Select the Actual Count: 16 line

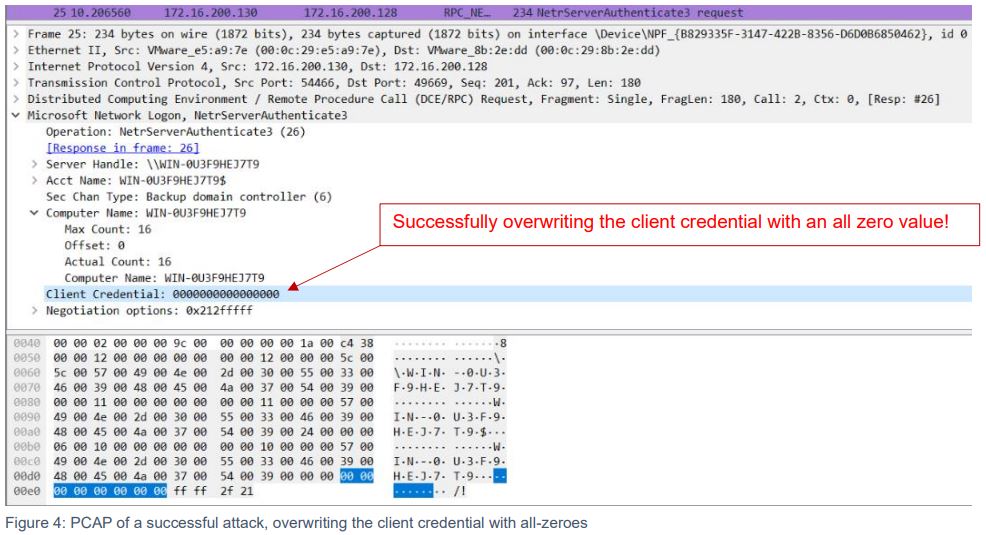[118, 262]
